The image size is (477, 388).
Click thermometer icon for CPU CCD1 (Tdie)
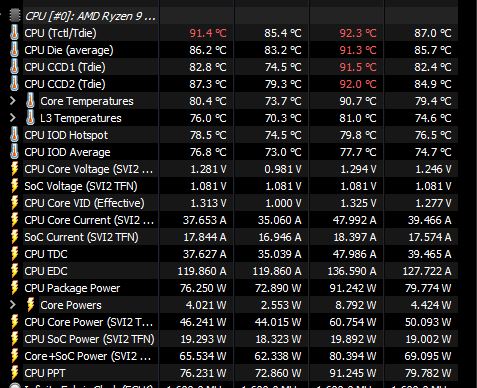coord(14,67)
